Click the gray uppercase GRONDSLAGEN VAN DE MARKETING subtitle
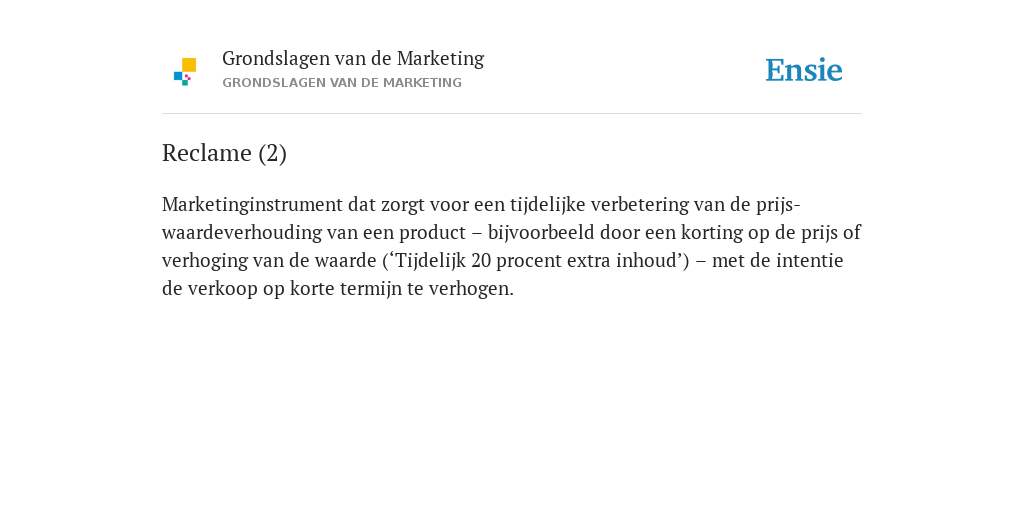The height and width of the screenshot is (512, 1024). tap(342, 83)
